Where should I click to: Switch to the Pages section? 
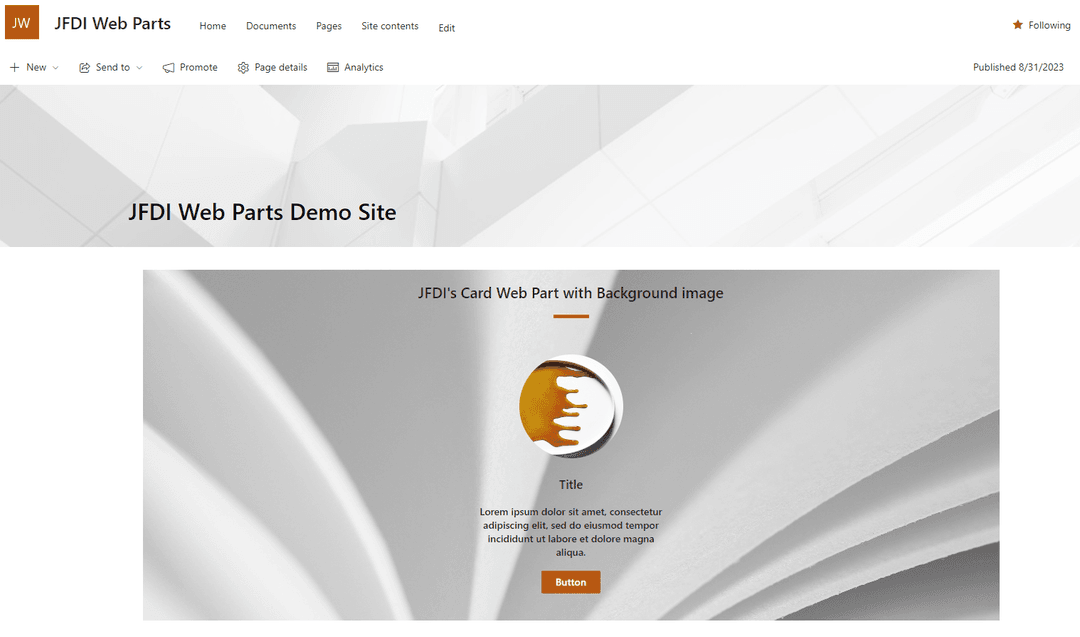pyautogui.click(x=328, y=26)
